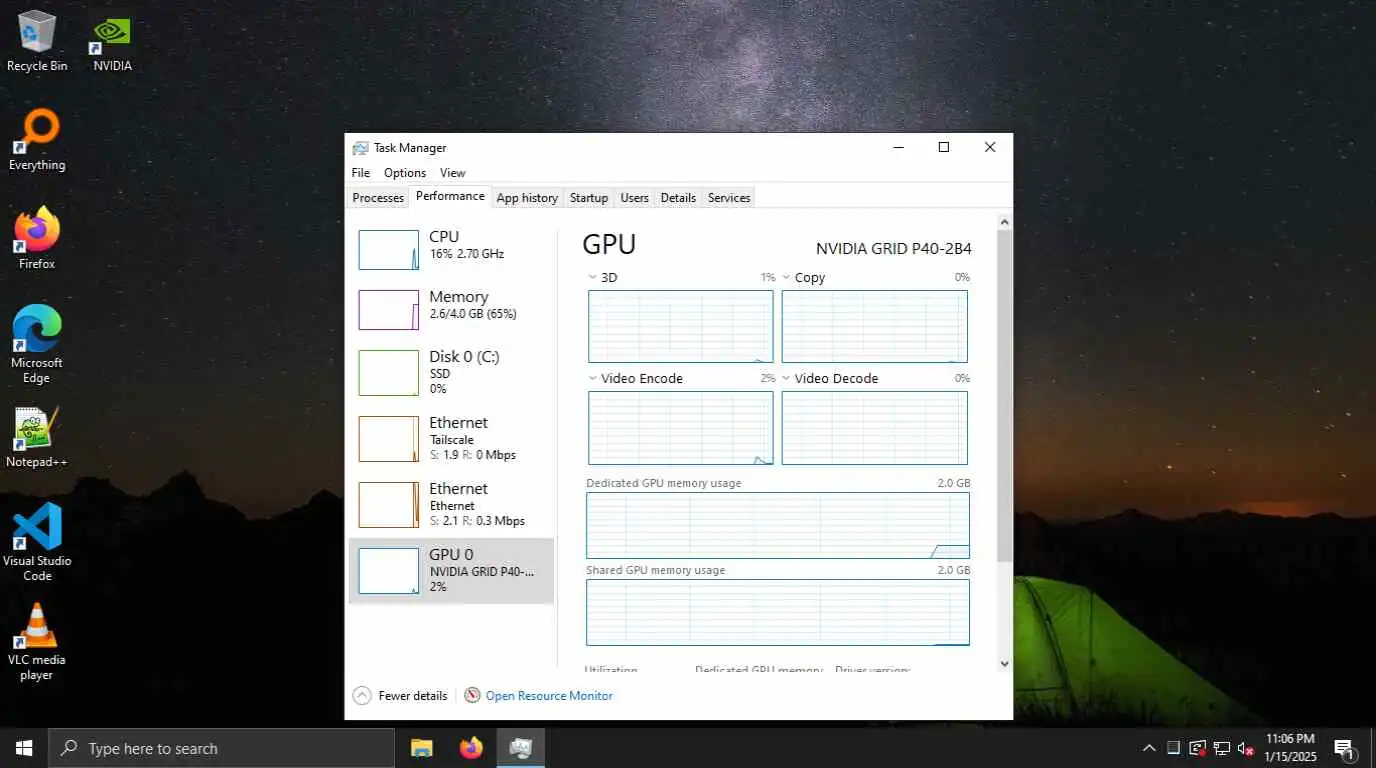Open the notification center icon
Viewport: 1376px width, 768px height.
(1345, 748)
